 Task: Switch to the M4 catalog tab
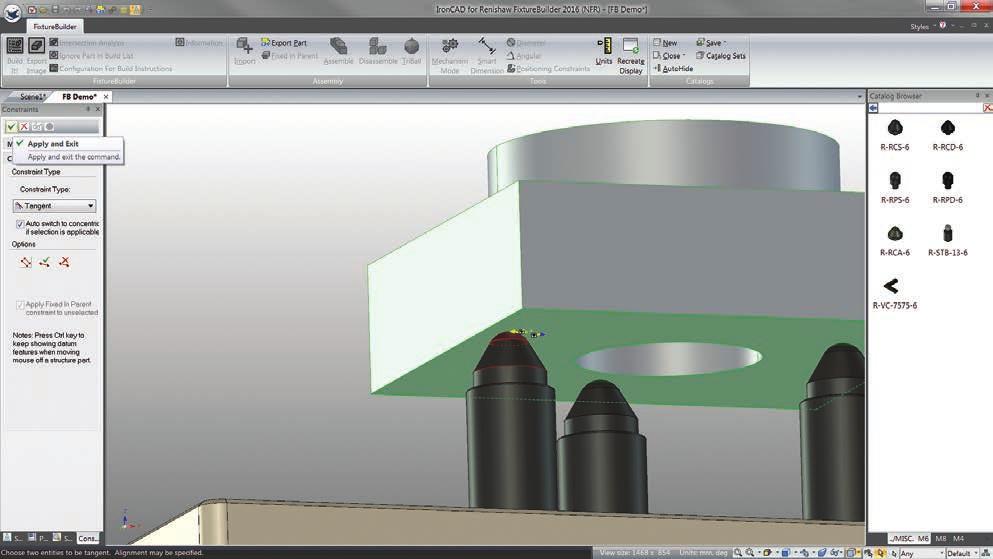(x=959, y=539)
